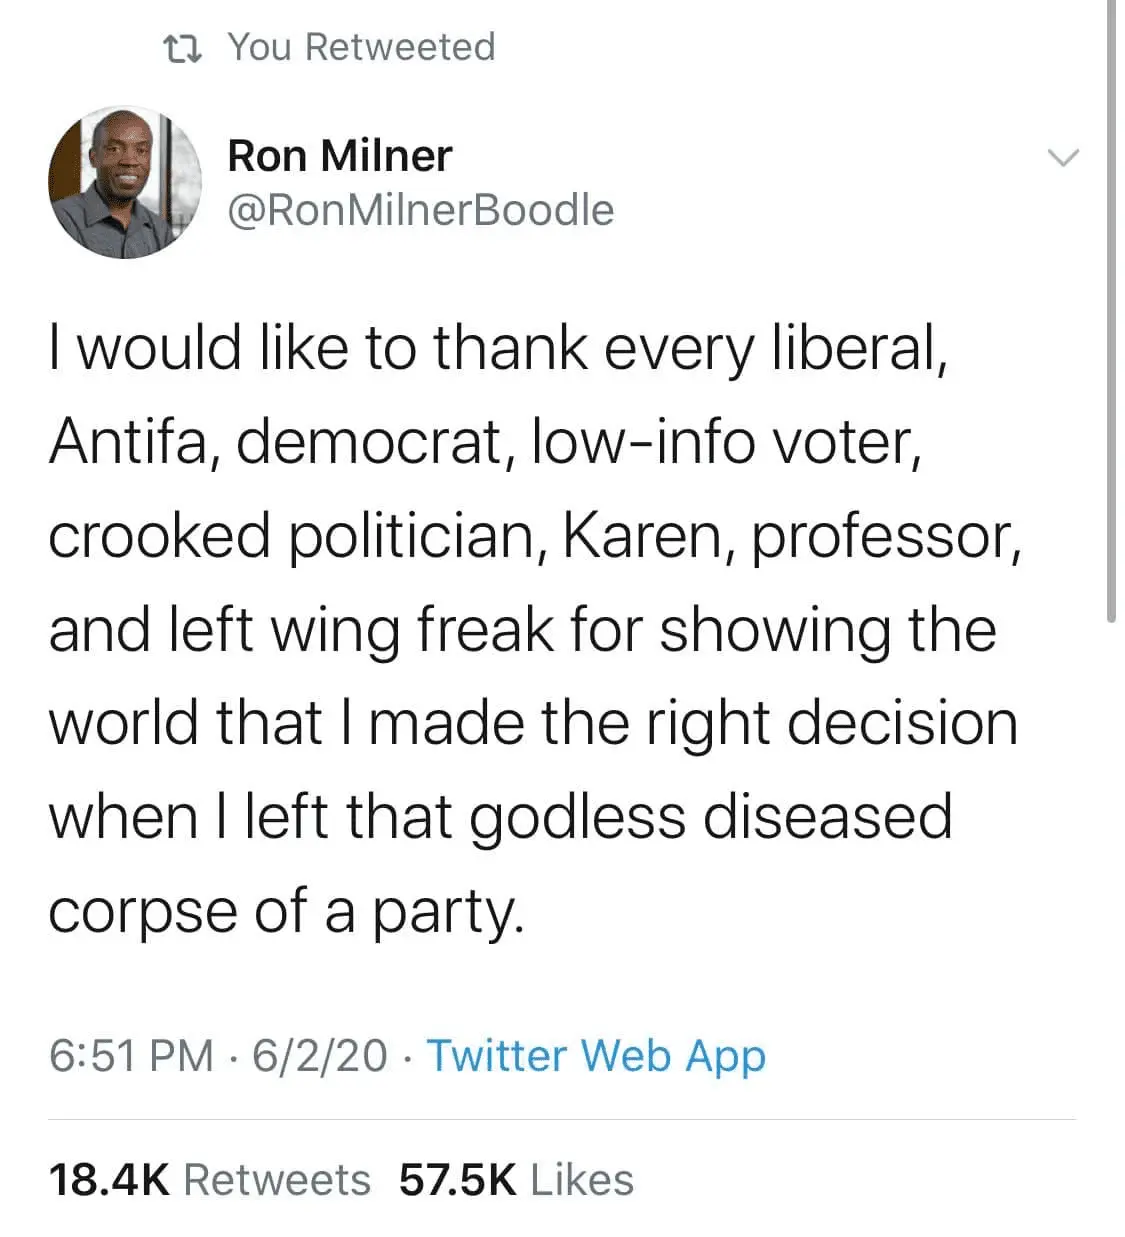Click the phrase "godless diseased" in tweet

tap(710, 817)
